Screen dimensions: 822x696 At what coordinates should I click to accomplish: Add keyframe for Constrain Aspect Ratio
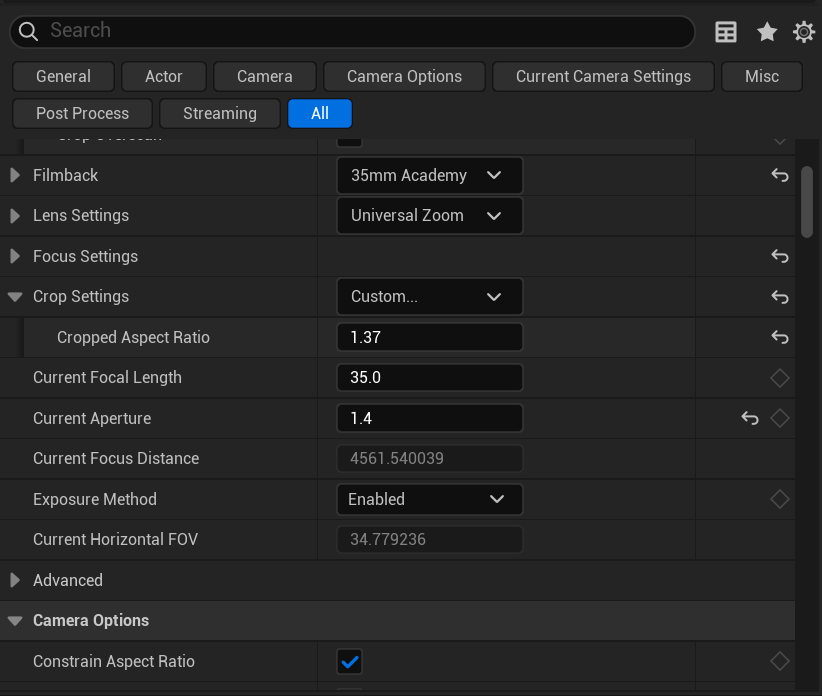780,661
